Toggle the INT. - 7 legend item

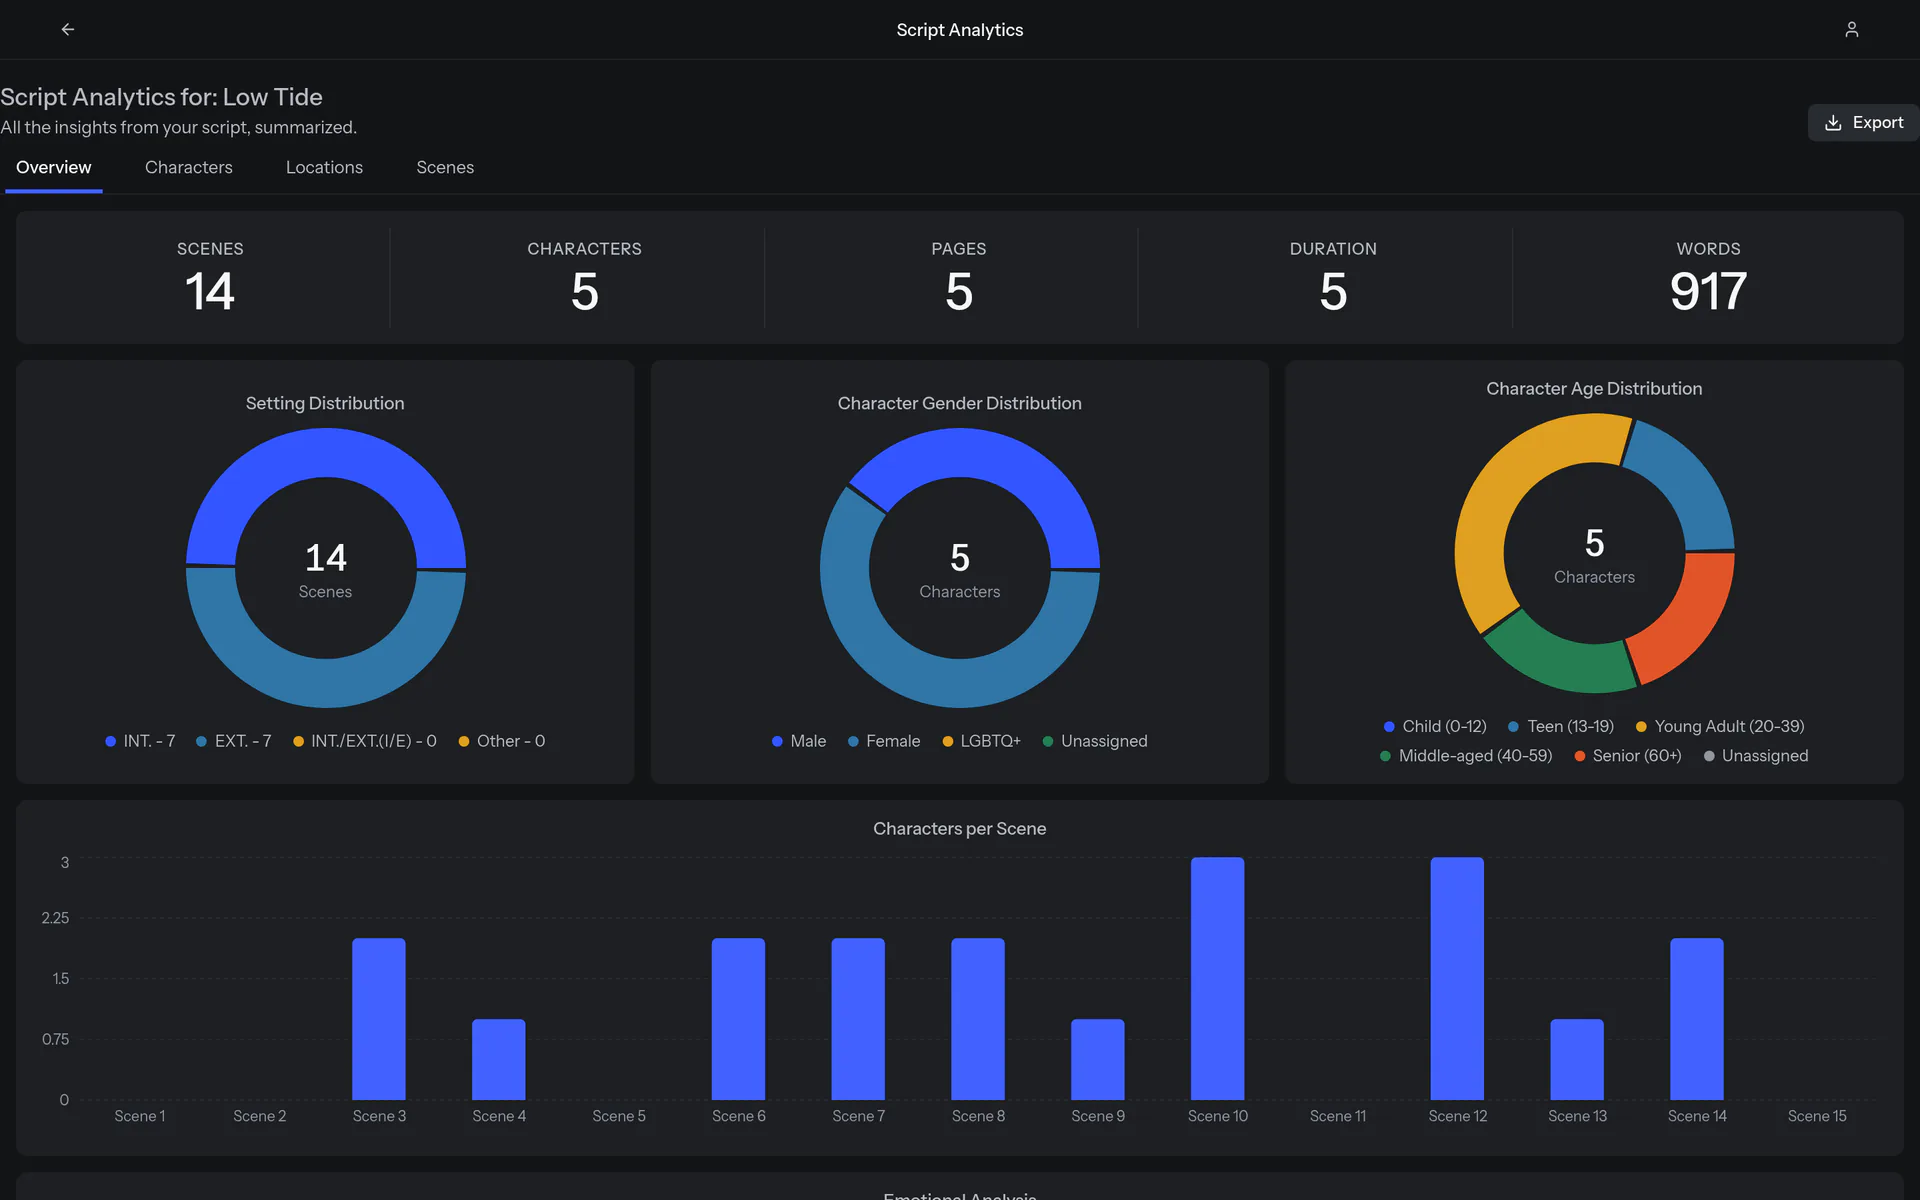[140, 741]
